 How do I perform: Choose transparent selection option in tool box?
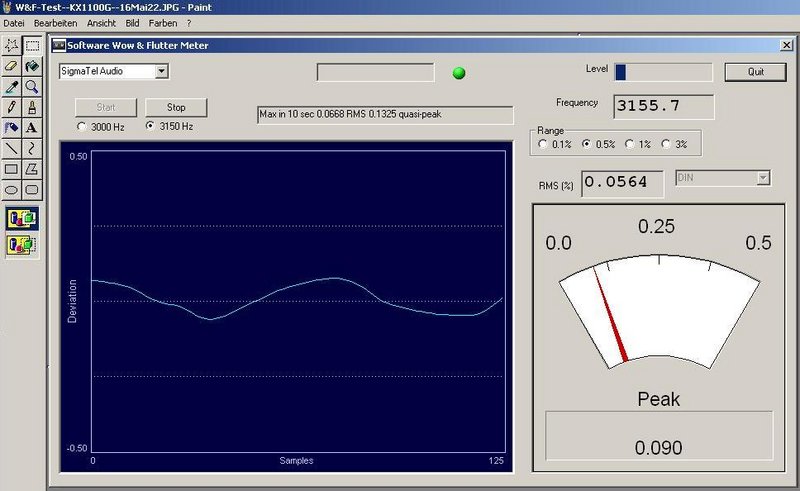[x=22, y=244]
